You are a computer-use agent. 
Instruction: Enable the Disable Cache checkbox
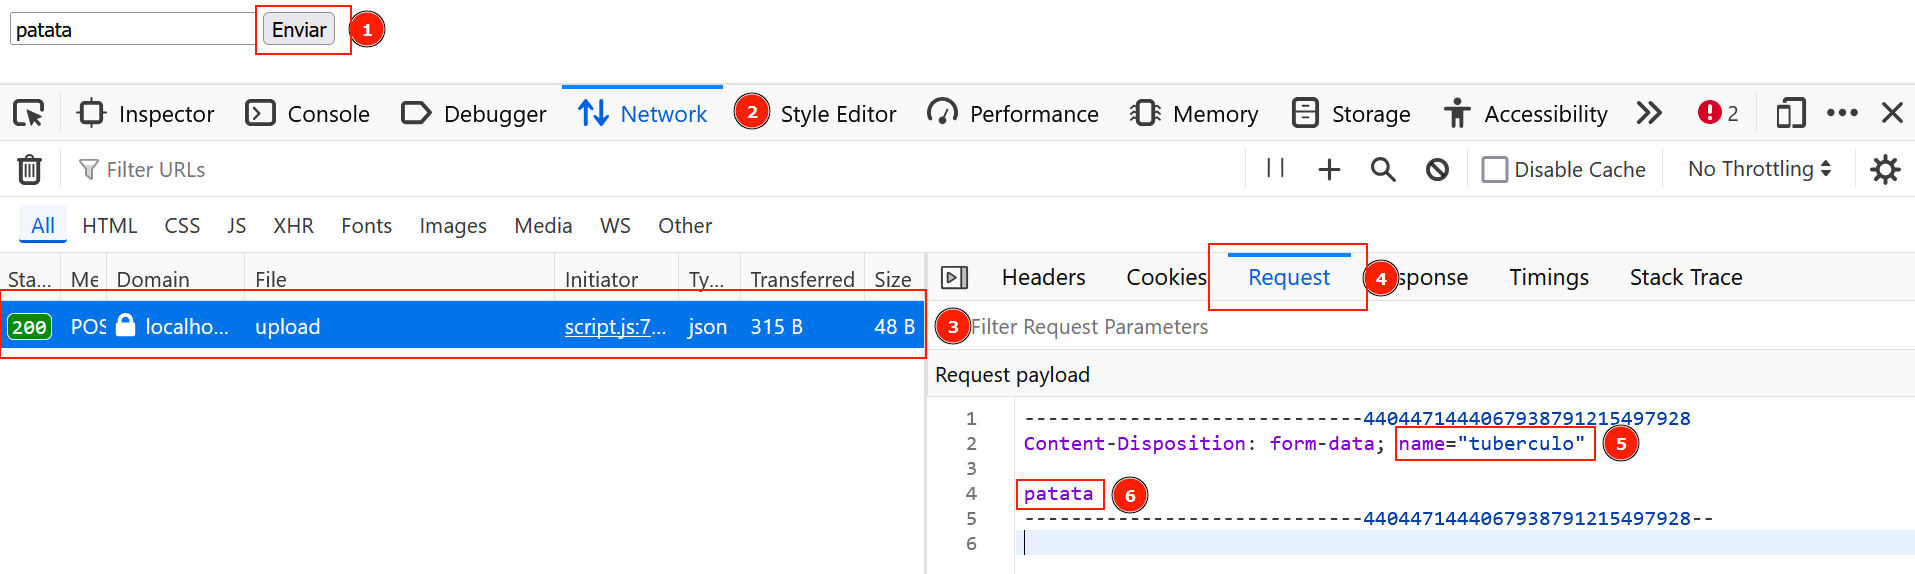coord(1495,170)
